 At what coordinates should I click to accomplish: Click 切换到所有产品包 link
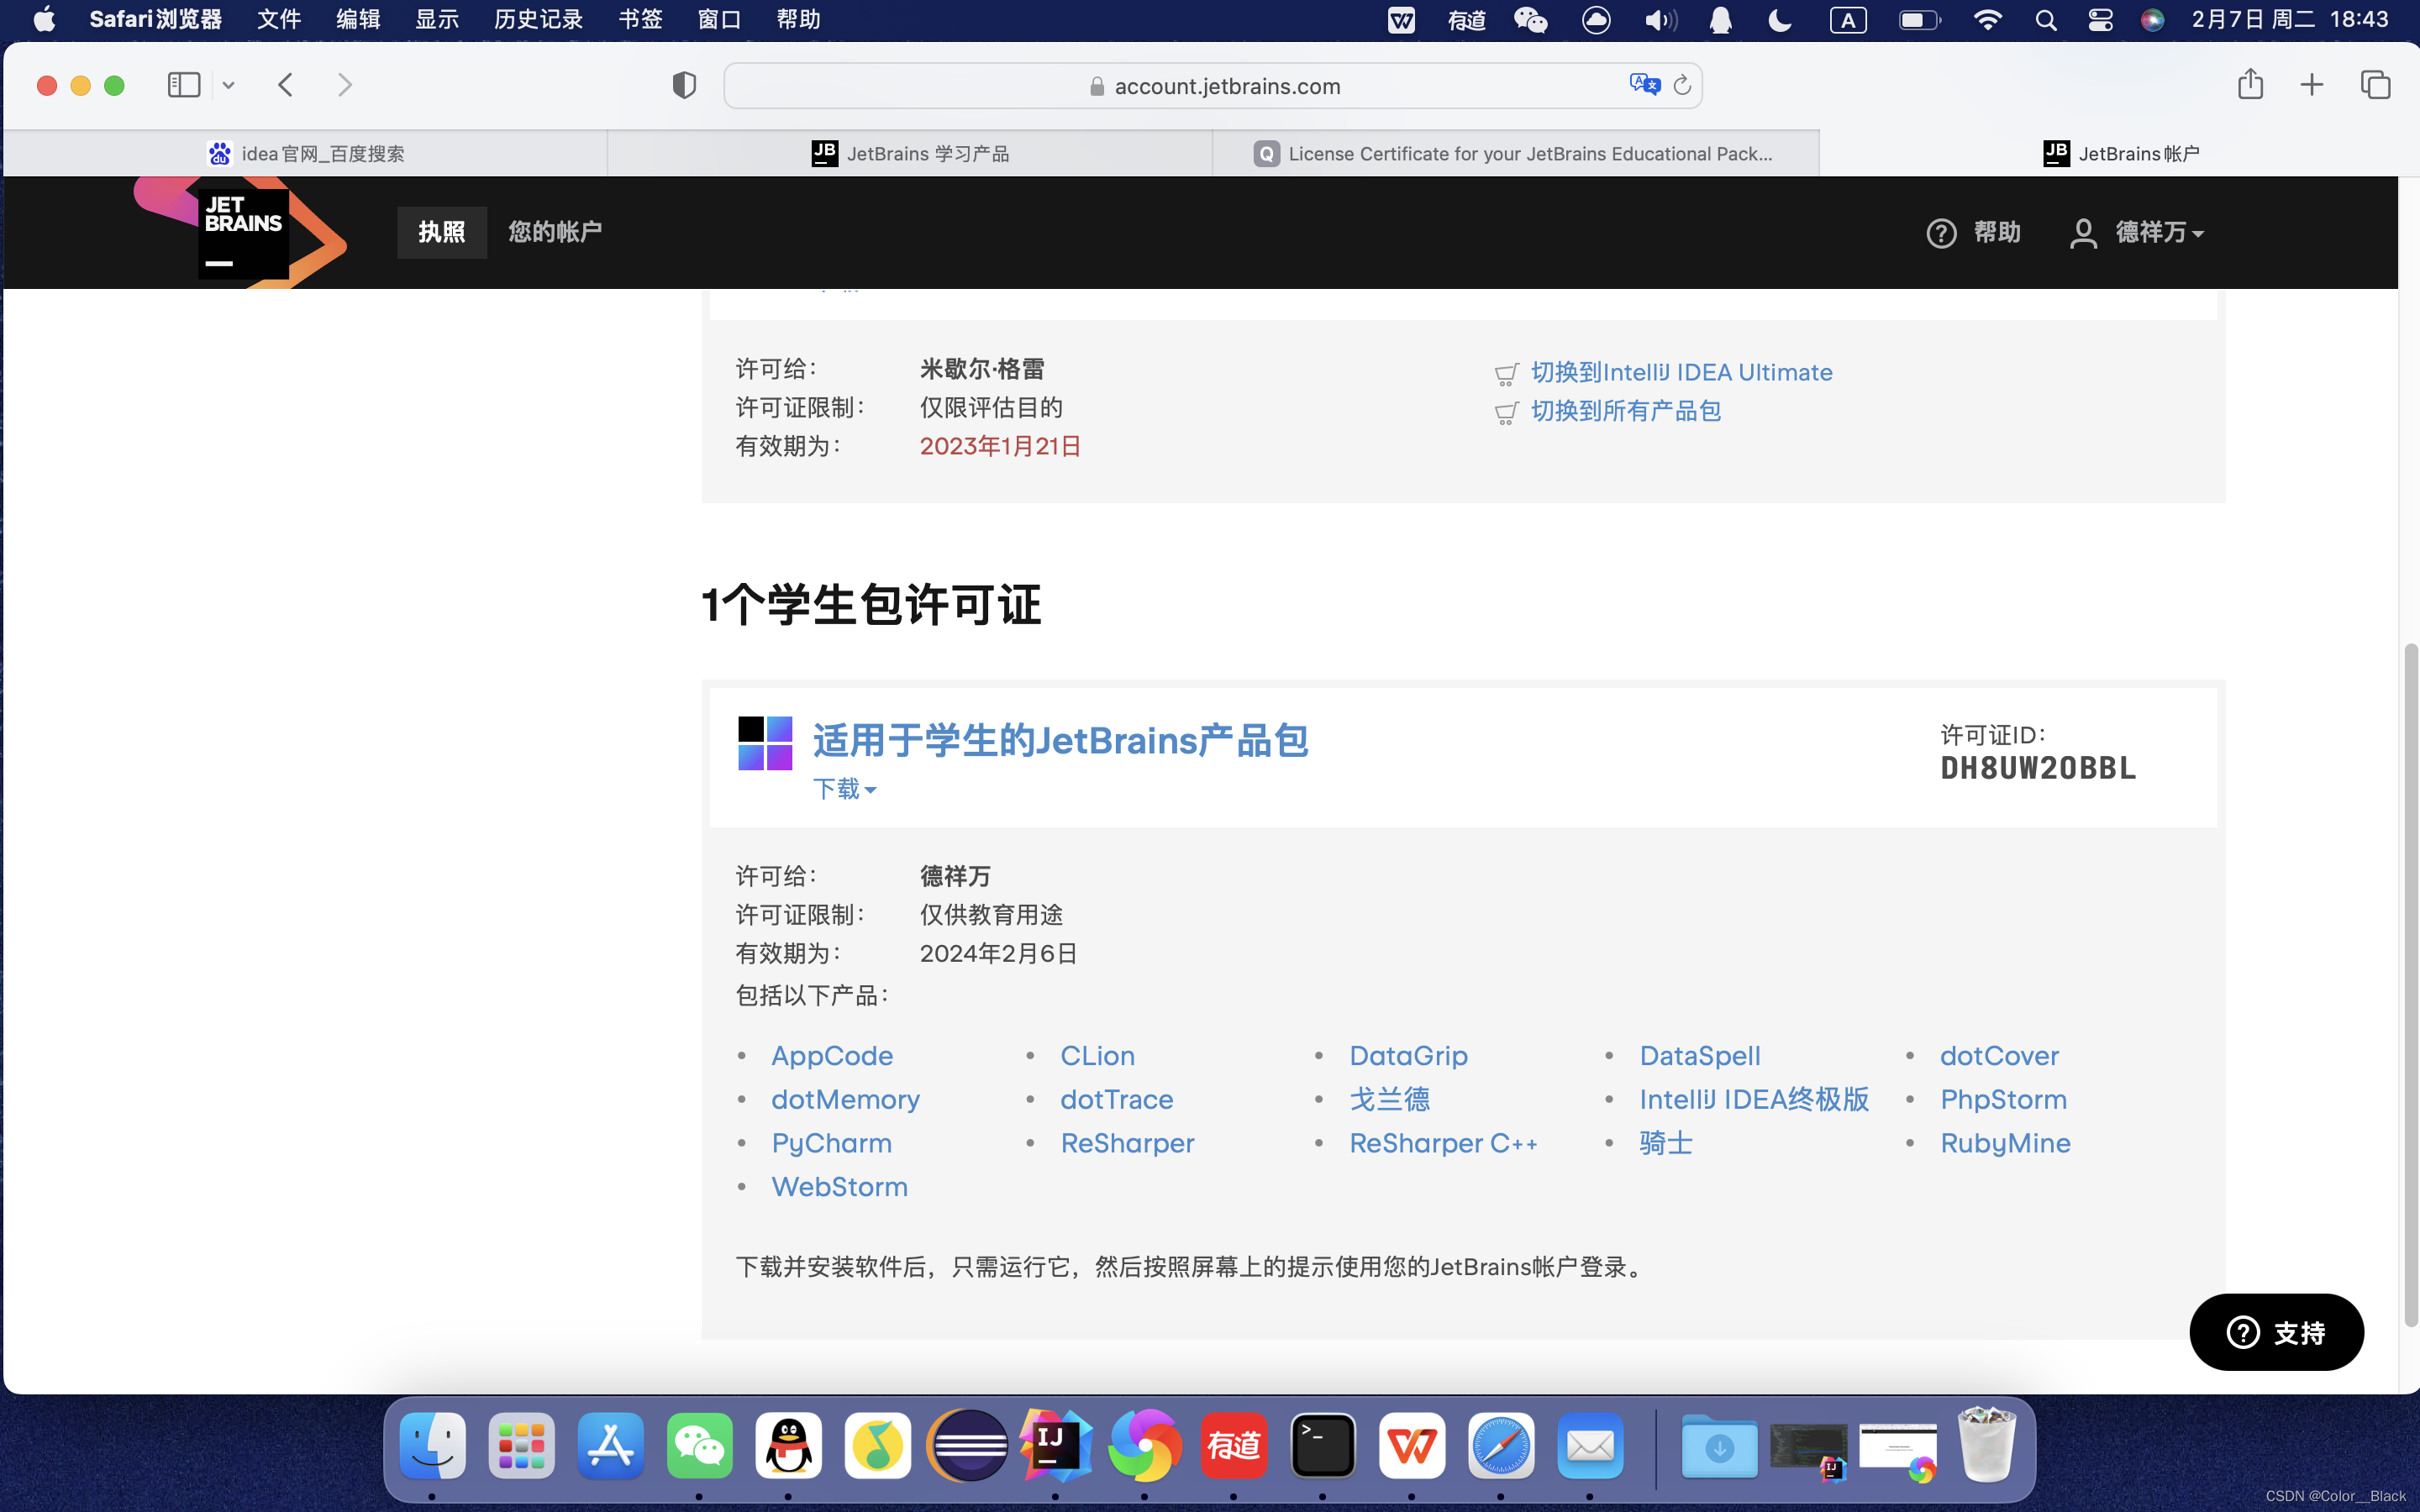point(1626,411)
